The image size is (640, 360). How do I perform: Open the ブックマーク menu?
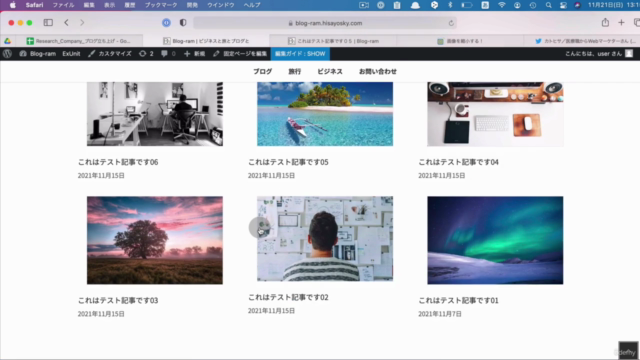[x=161, y=5]
